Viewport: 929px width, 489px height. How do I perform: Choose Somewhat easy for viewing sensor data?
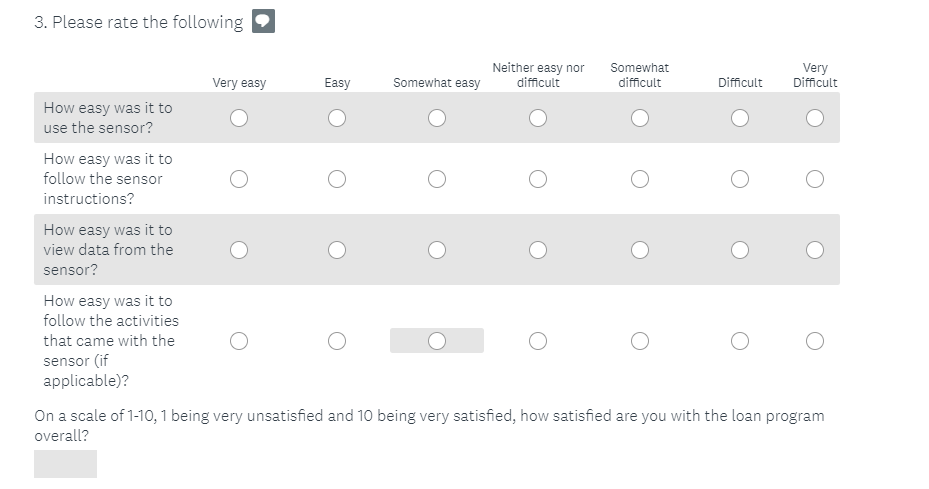[x=436, y=250]
